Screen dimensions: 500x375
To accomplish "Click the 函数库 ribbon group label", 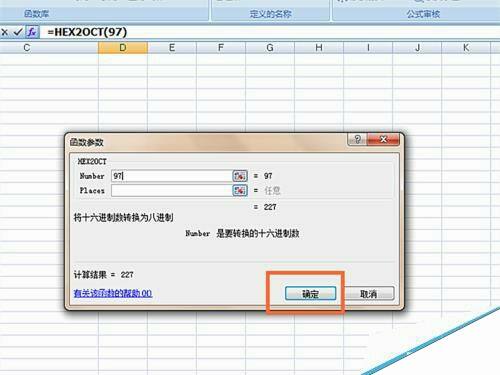I will click(36, 14).
